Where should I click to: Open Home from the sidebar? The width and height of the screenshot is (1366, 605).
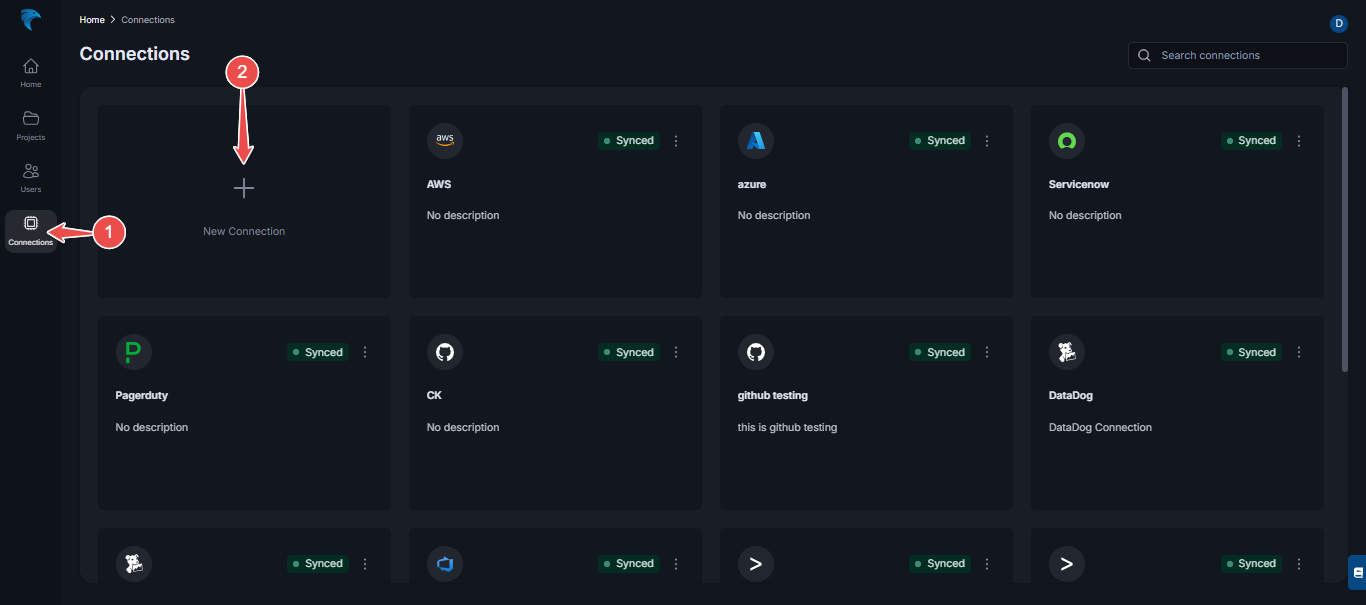click(x=30, y=70)
